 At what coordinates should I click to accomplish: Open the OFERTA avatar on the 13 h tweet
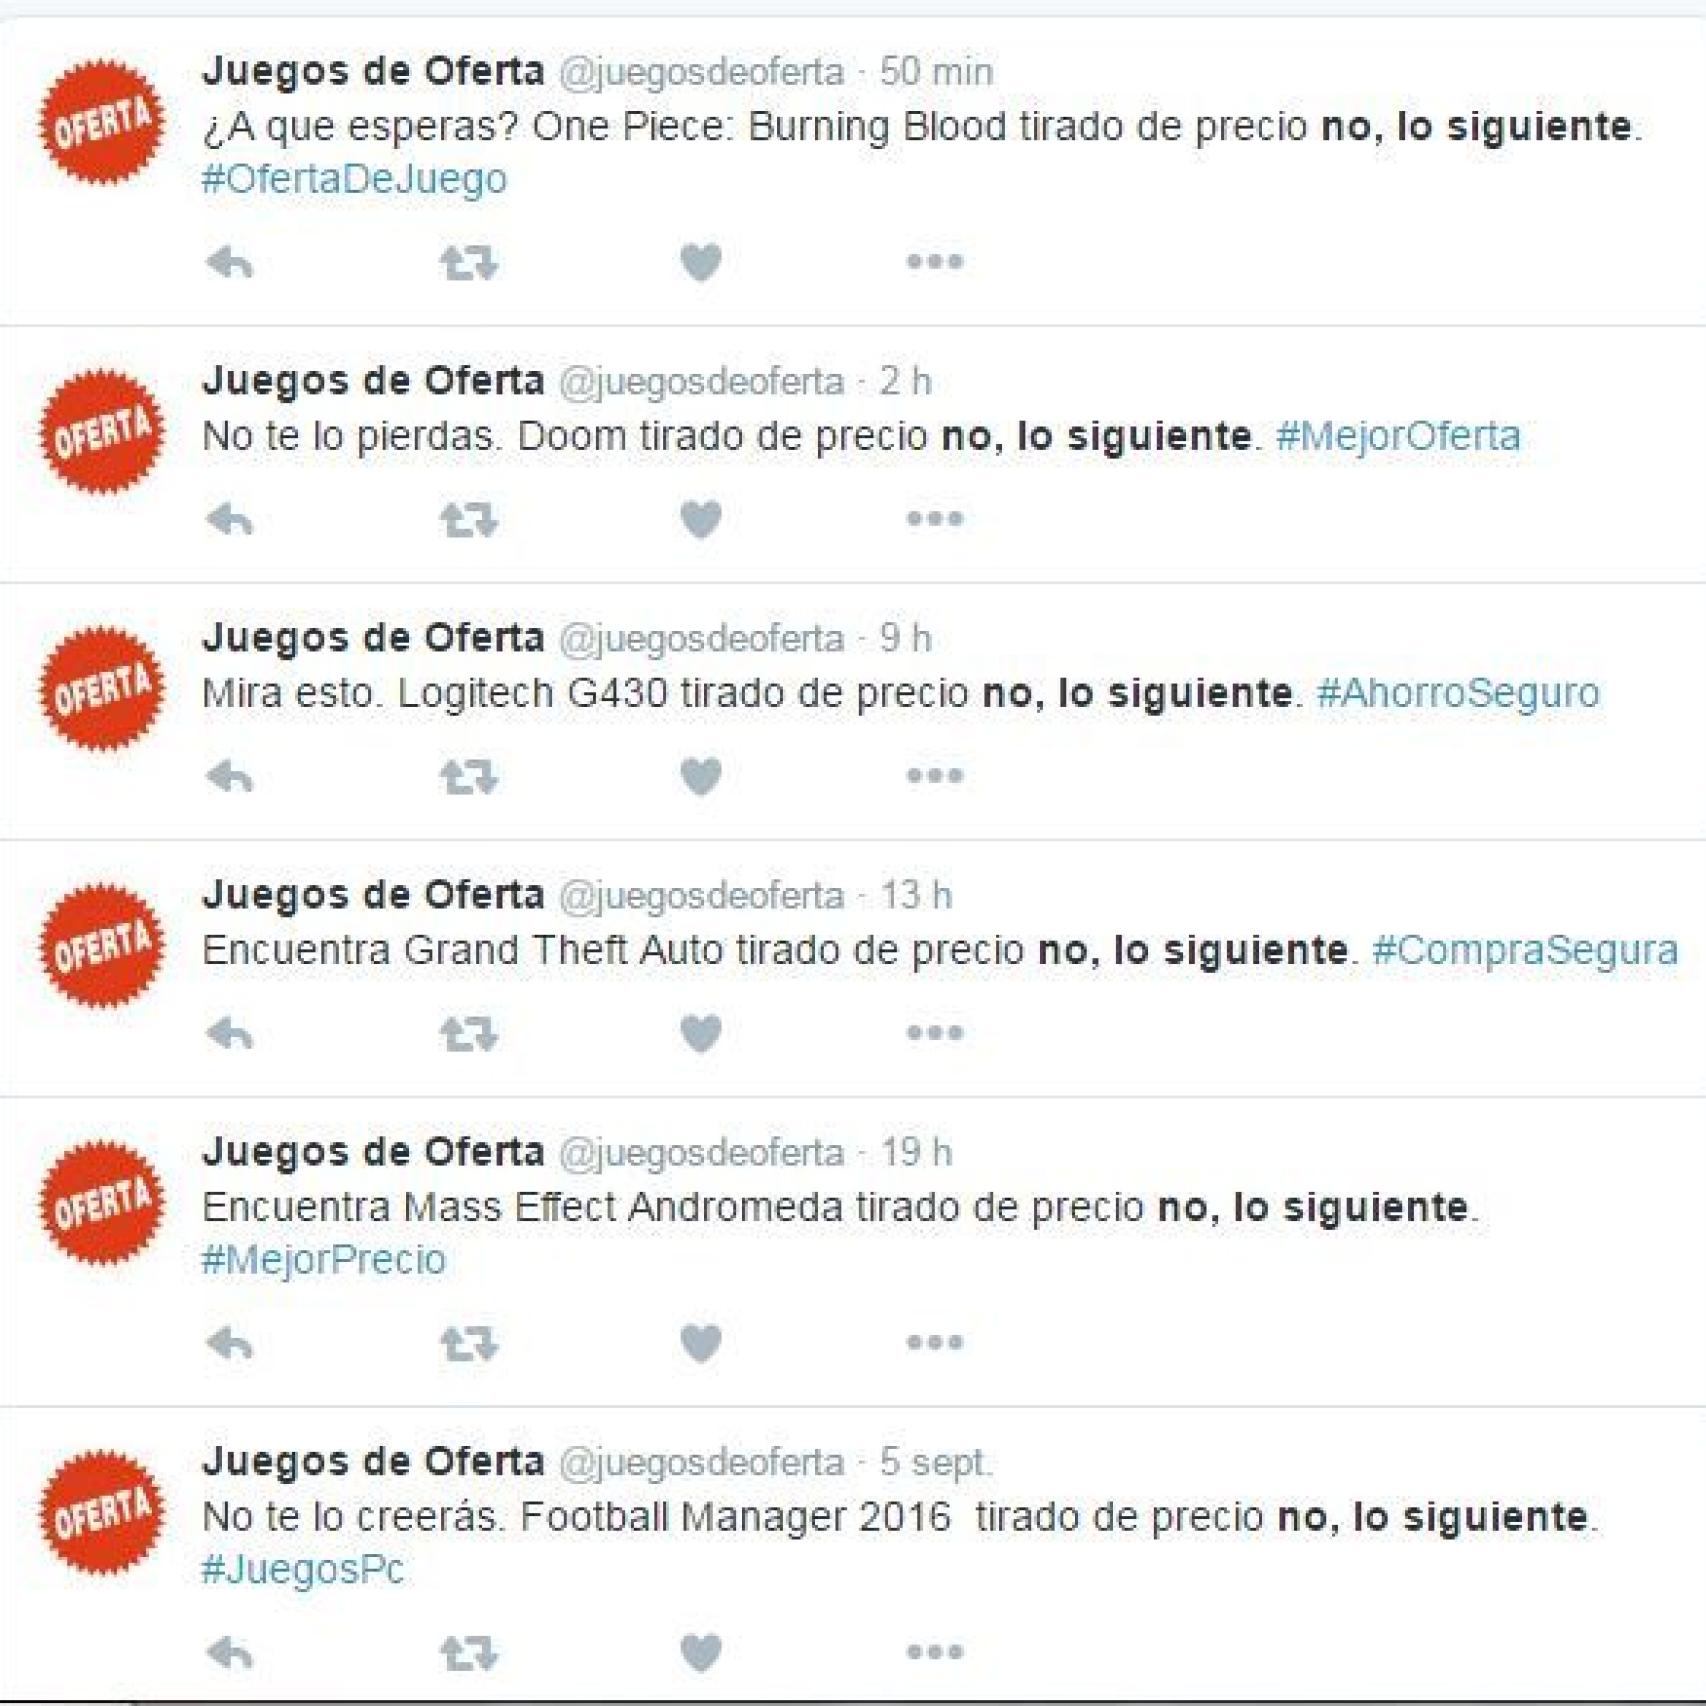(101, 946)
